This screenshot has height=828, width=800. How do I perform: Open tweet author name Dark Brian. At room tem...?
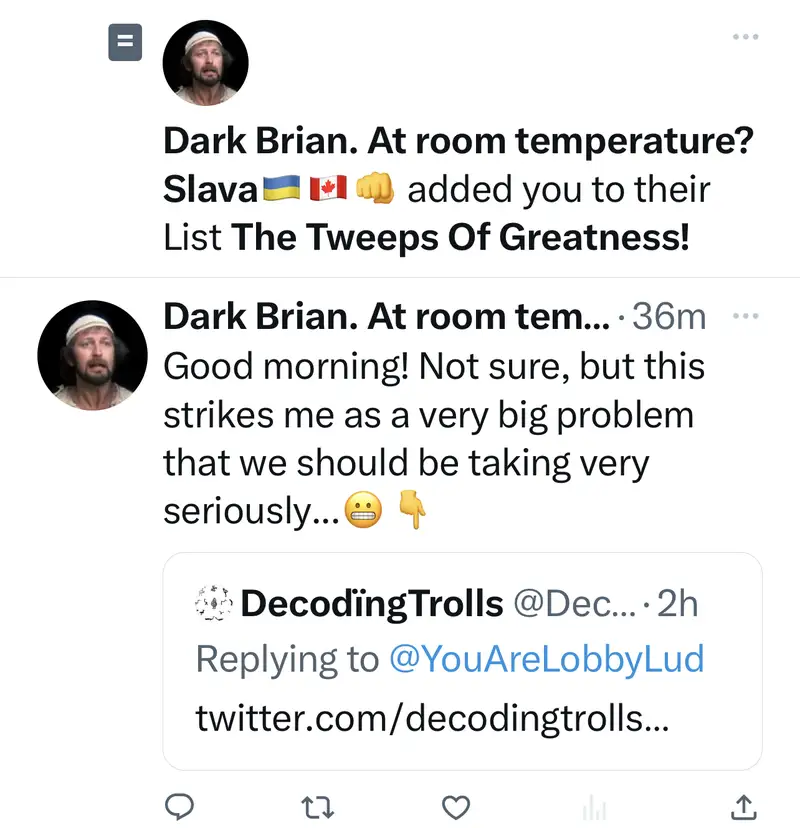coord(386,317)
